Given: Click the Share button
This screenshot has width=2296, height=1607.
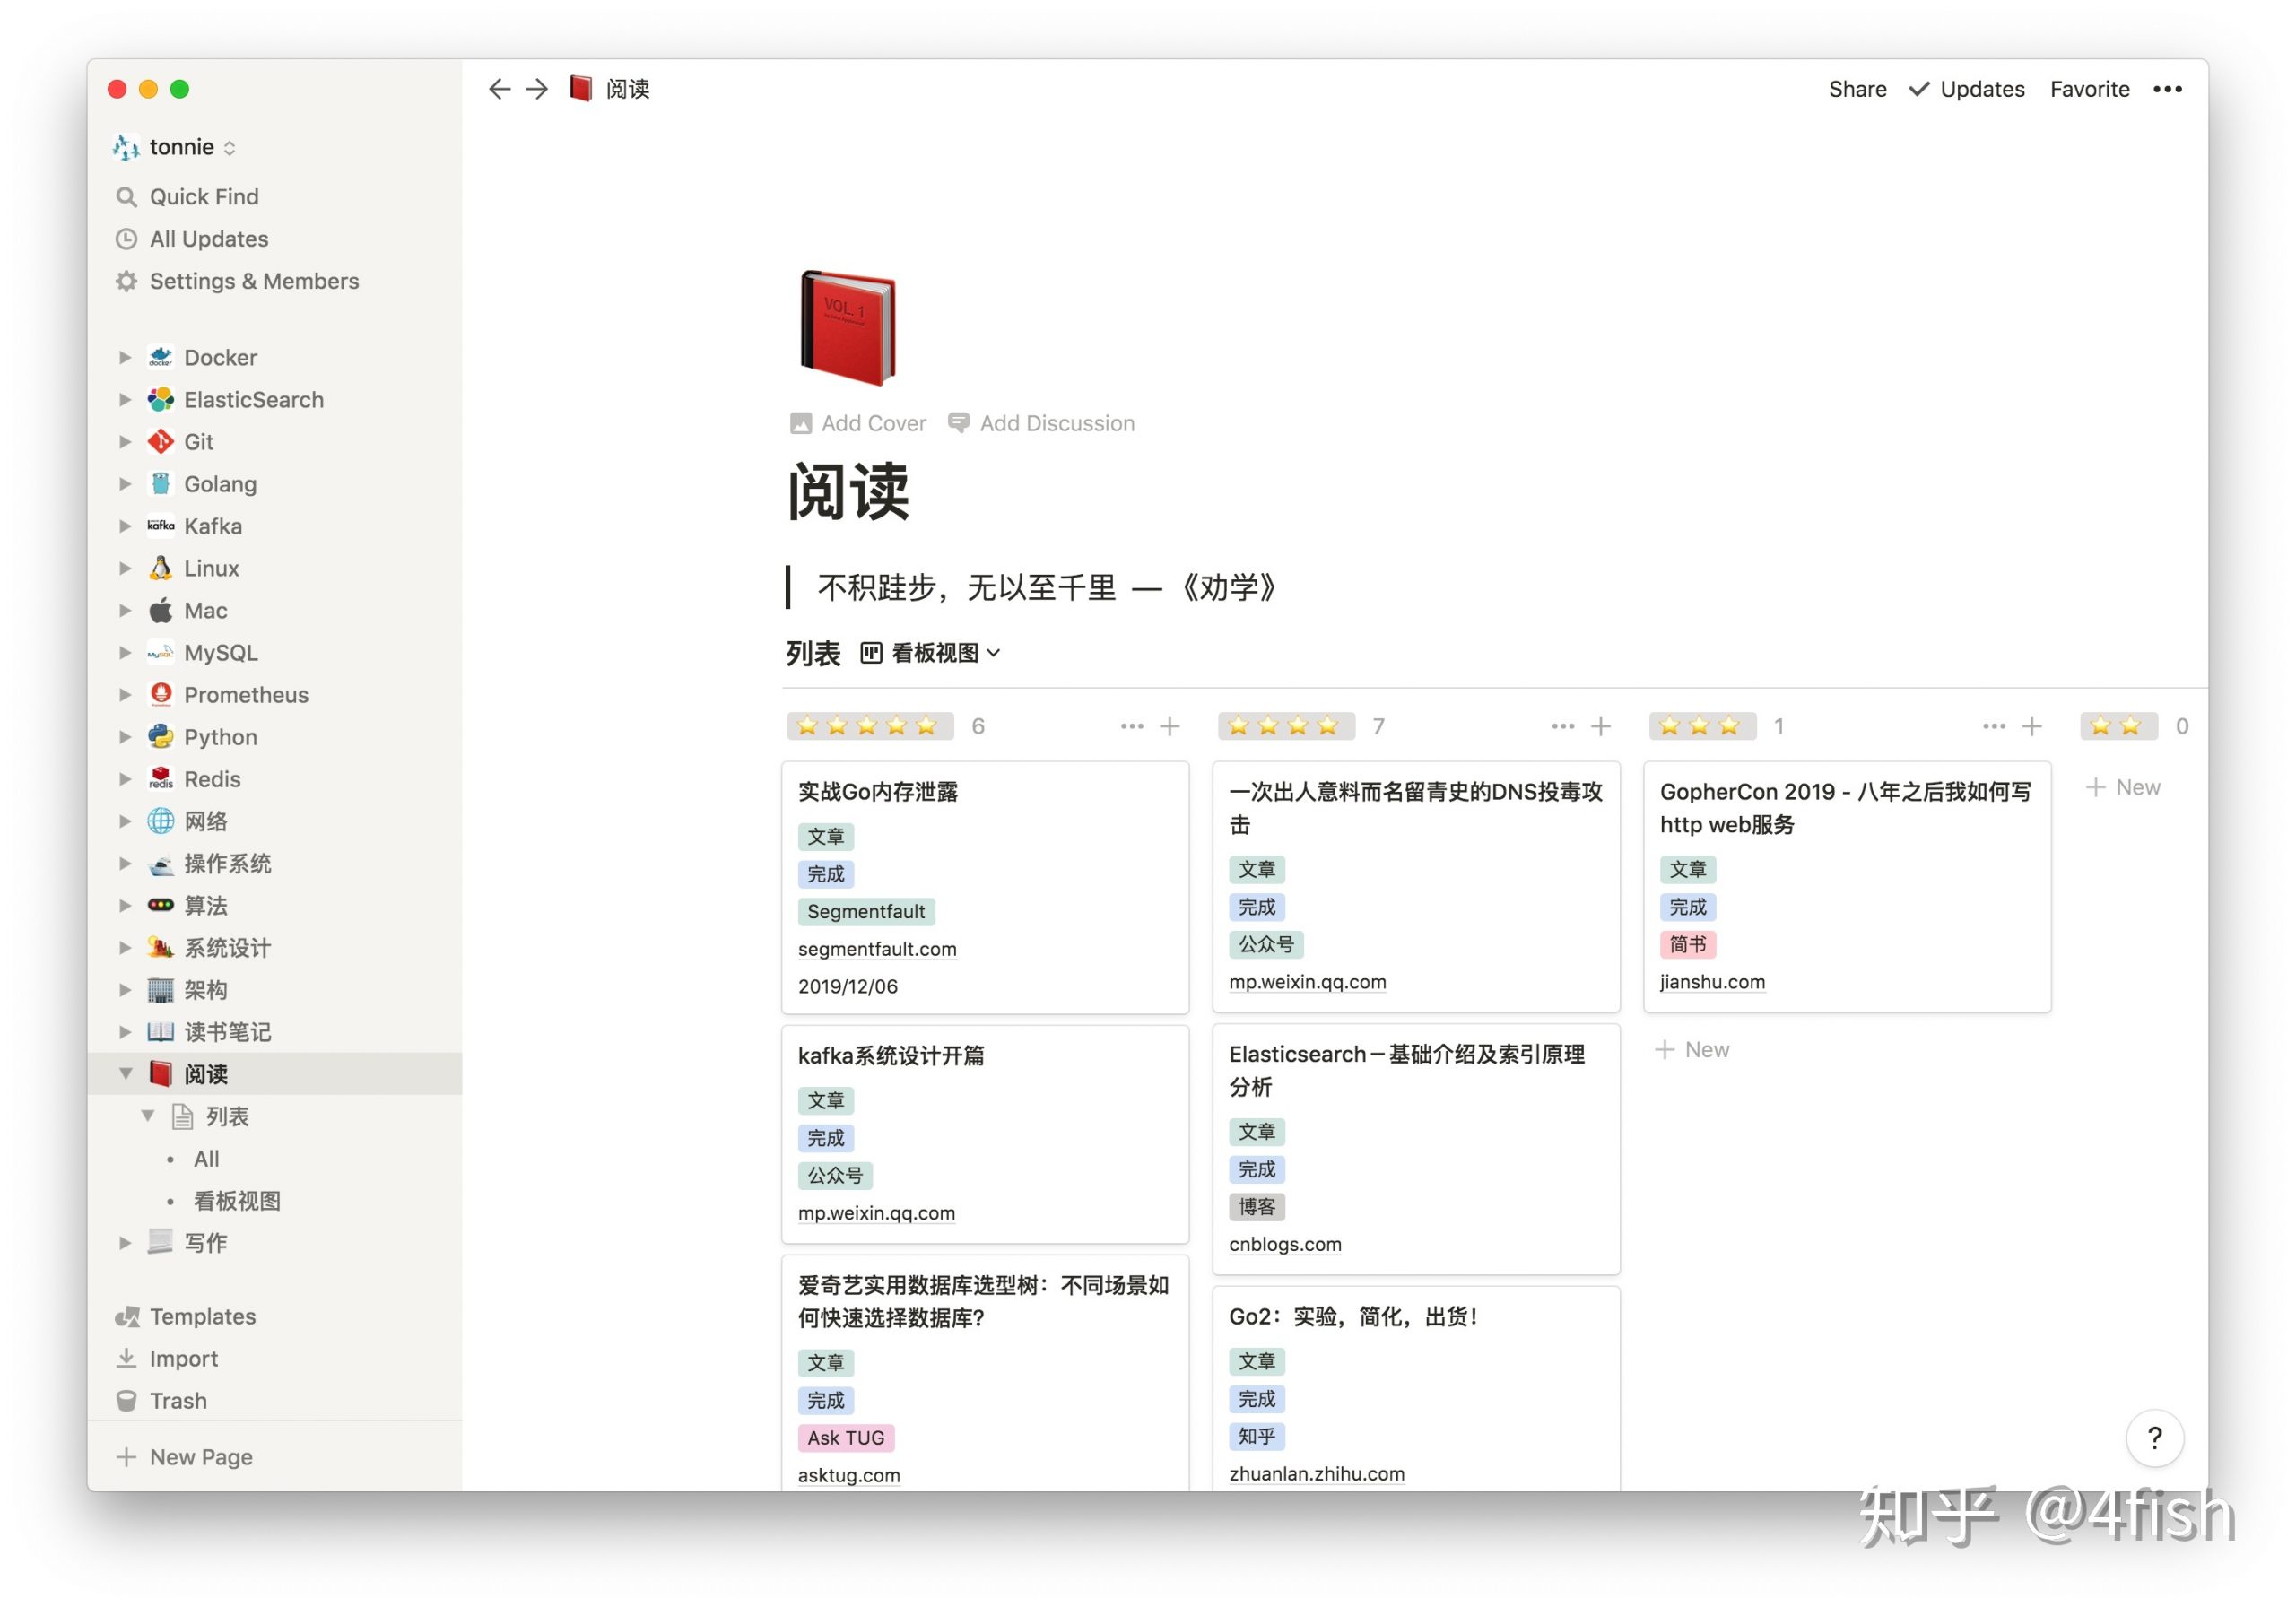Looking at the screenshot, I should click(x=1857, y=89).
